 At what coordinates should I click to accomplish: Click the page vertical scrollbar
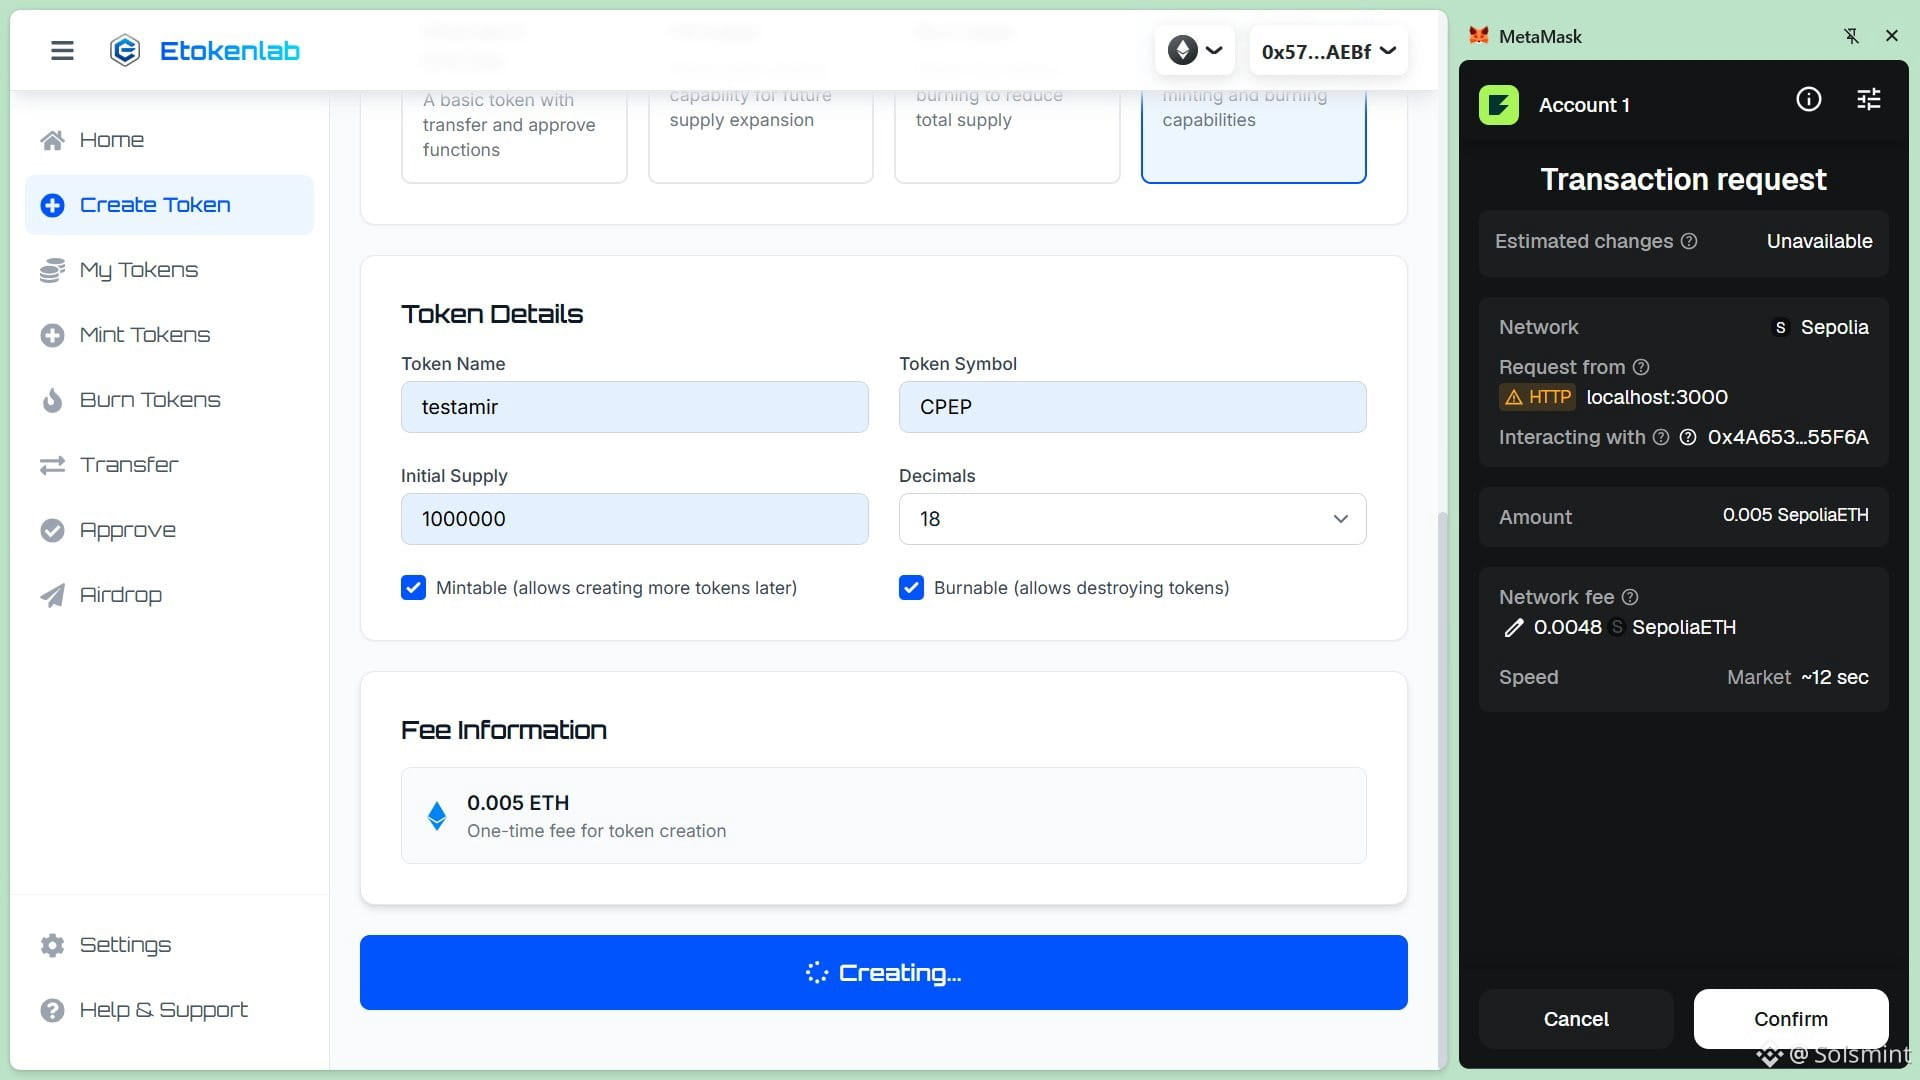[x=1441, y=790]
